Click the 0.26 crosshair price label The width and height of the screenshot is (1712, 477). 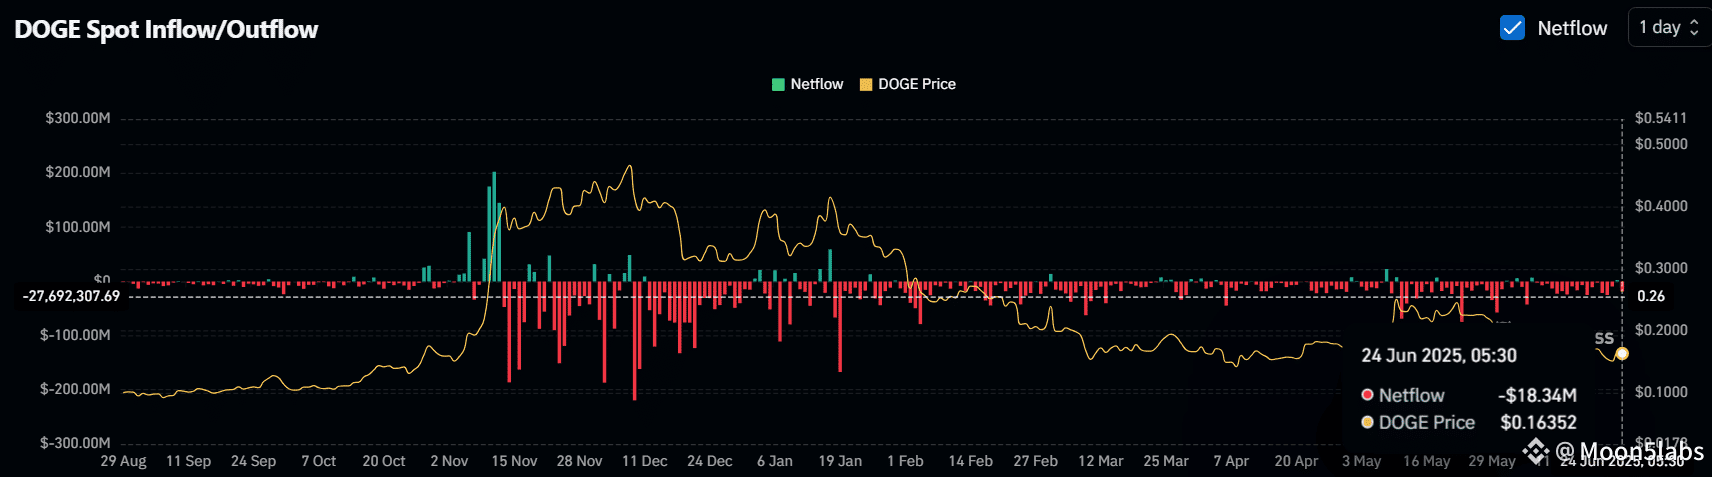[x=1651, y=296]
